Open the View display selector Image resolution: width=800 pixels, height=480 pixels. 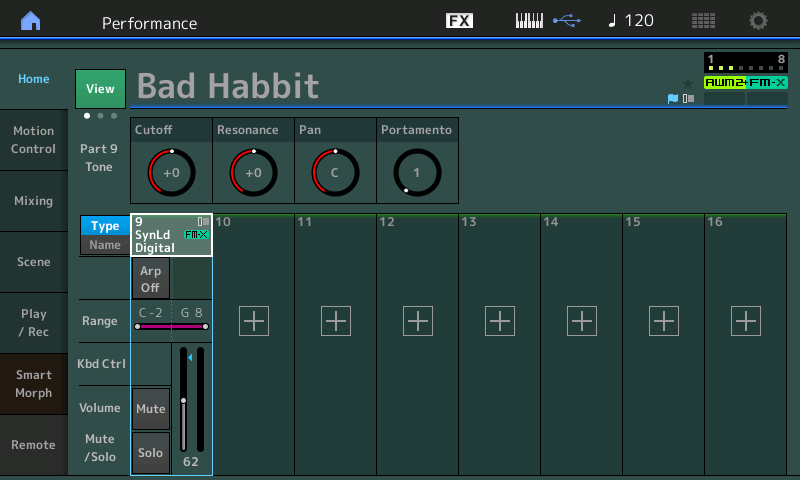100,89
